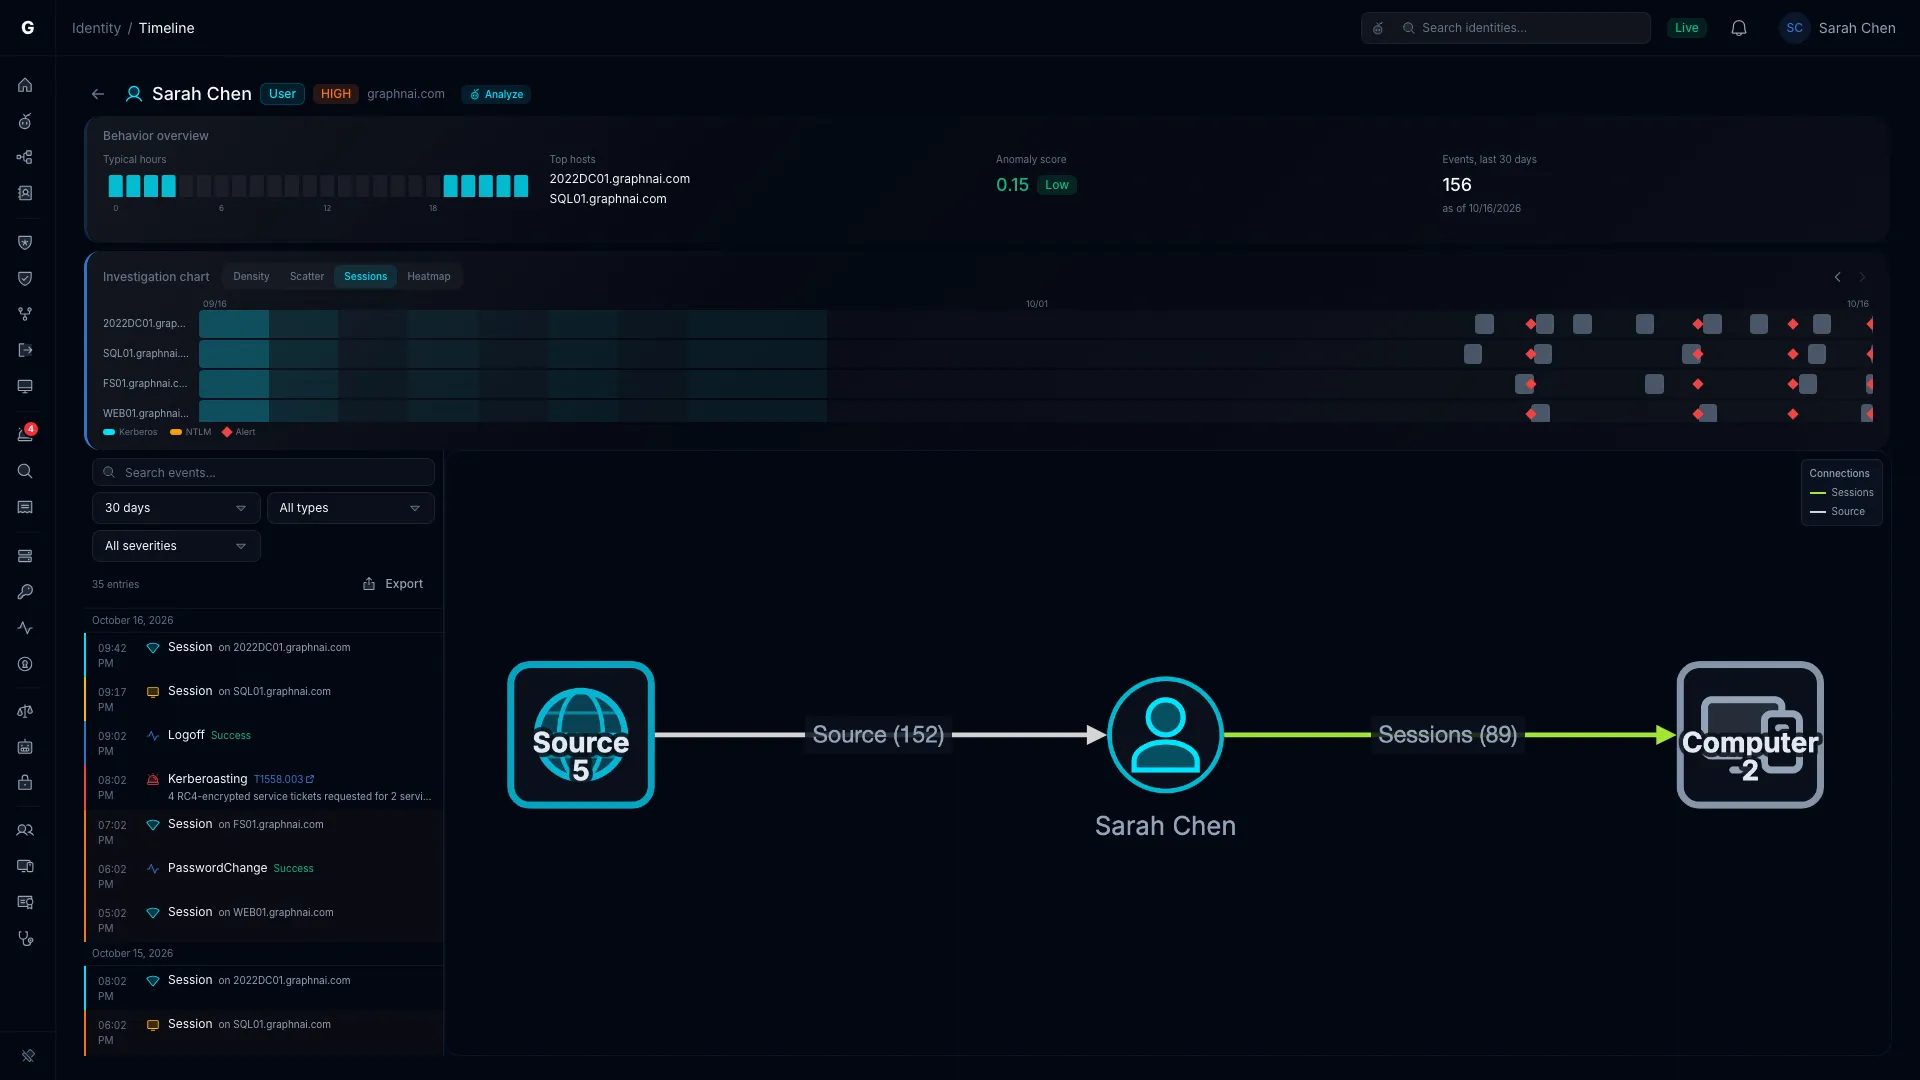Screen dimensions: 1920x1080
Task: Click the Identity breadcrumb
Action: coord(96,28)
